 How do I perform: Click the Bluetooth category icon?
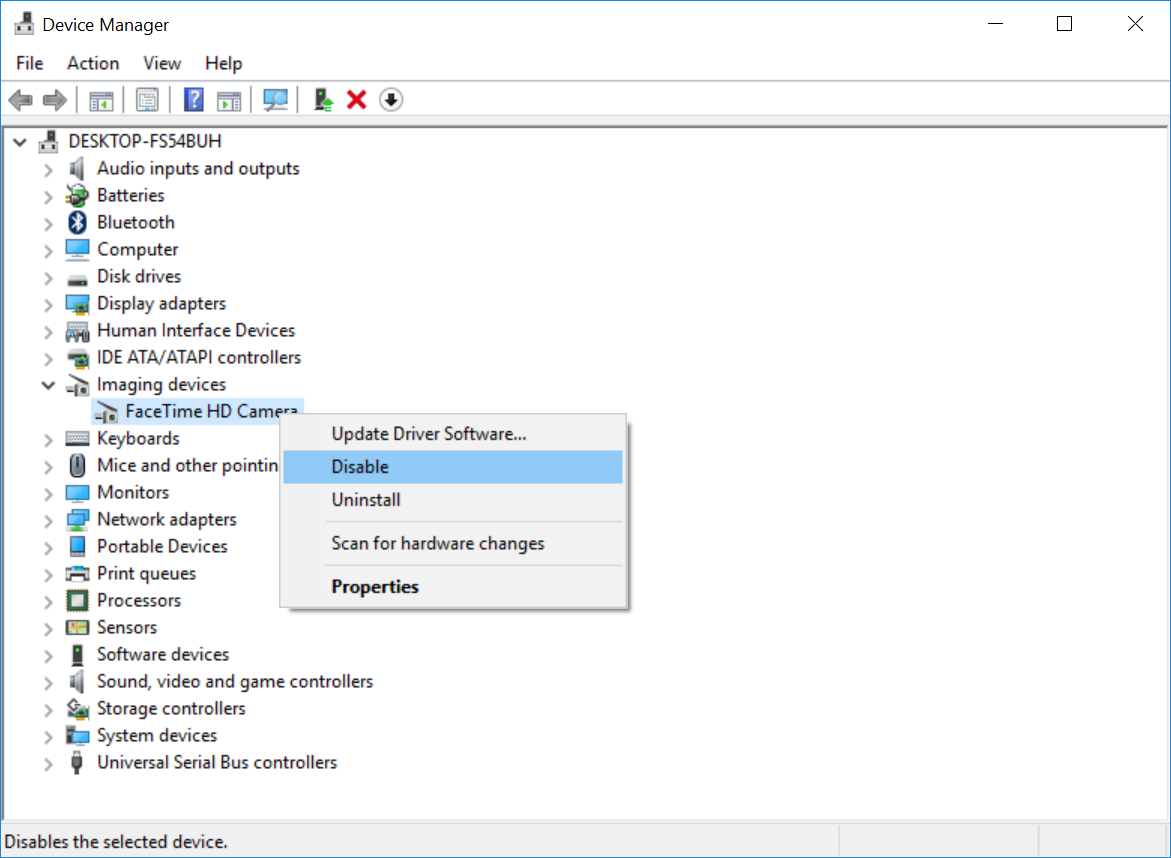[x=77, y=222]
